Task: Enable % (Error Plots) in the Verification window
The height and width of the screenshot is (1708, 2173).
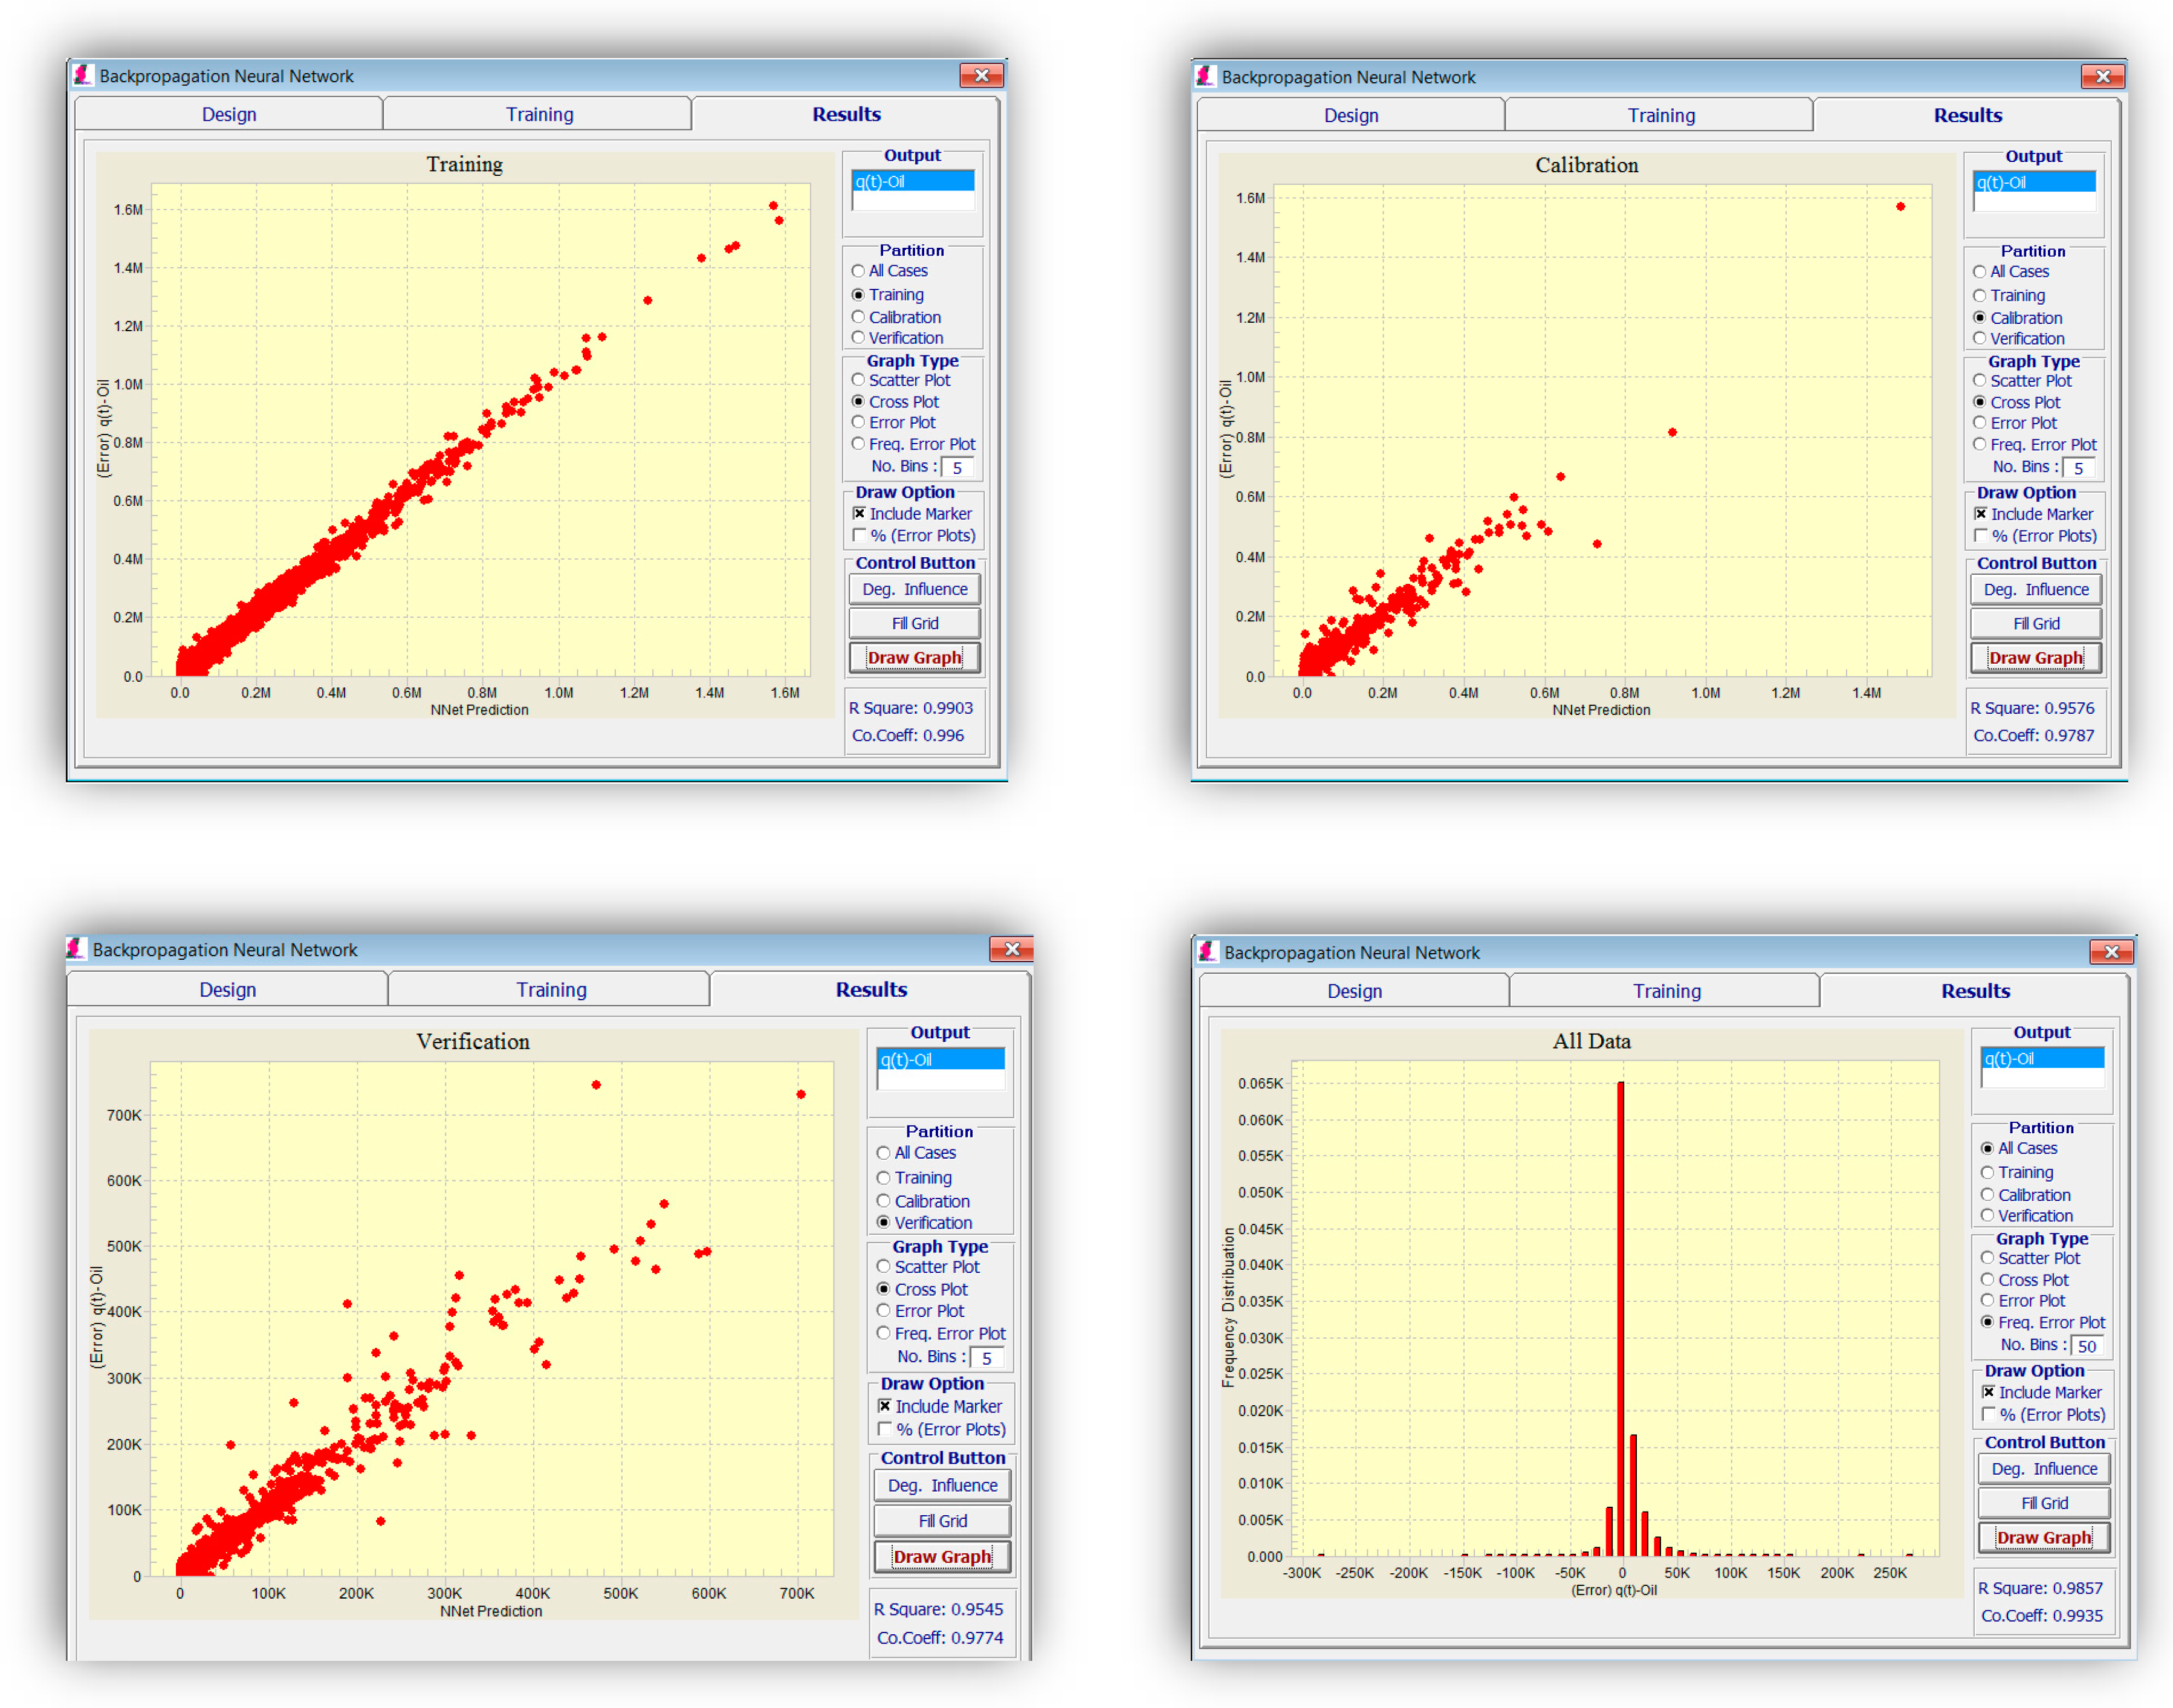Action: [x=942, y=1429]
